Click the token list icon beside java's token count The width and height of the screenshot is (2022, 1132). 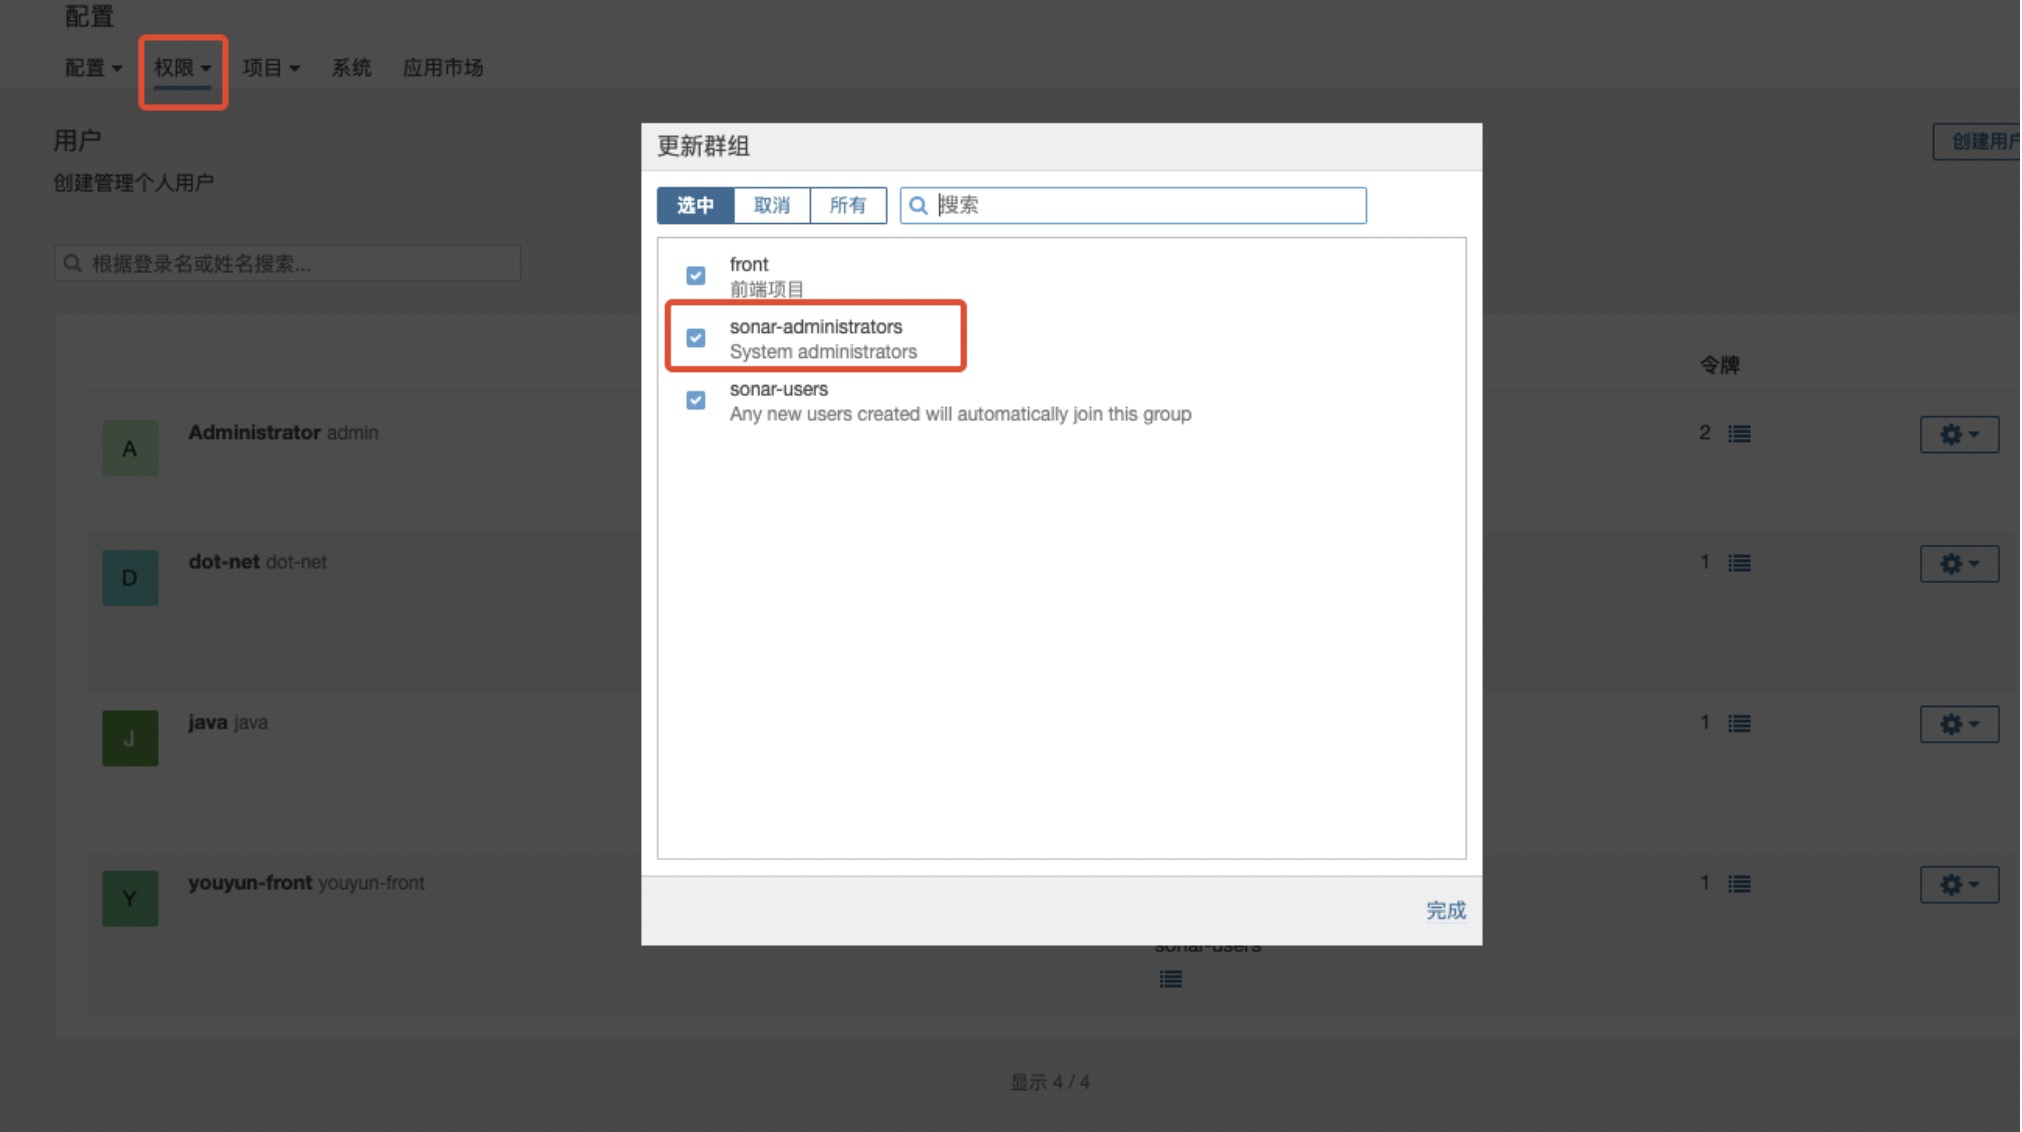pos(1737,723)
